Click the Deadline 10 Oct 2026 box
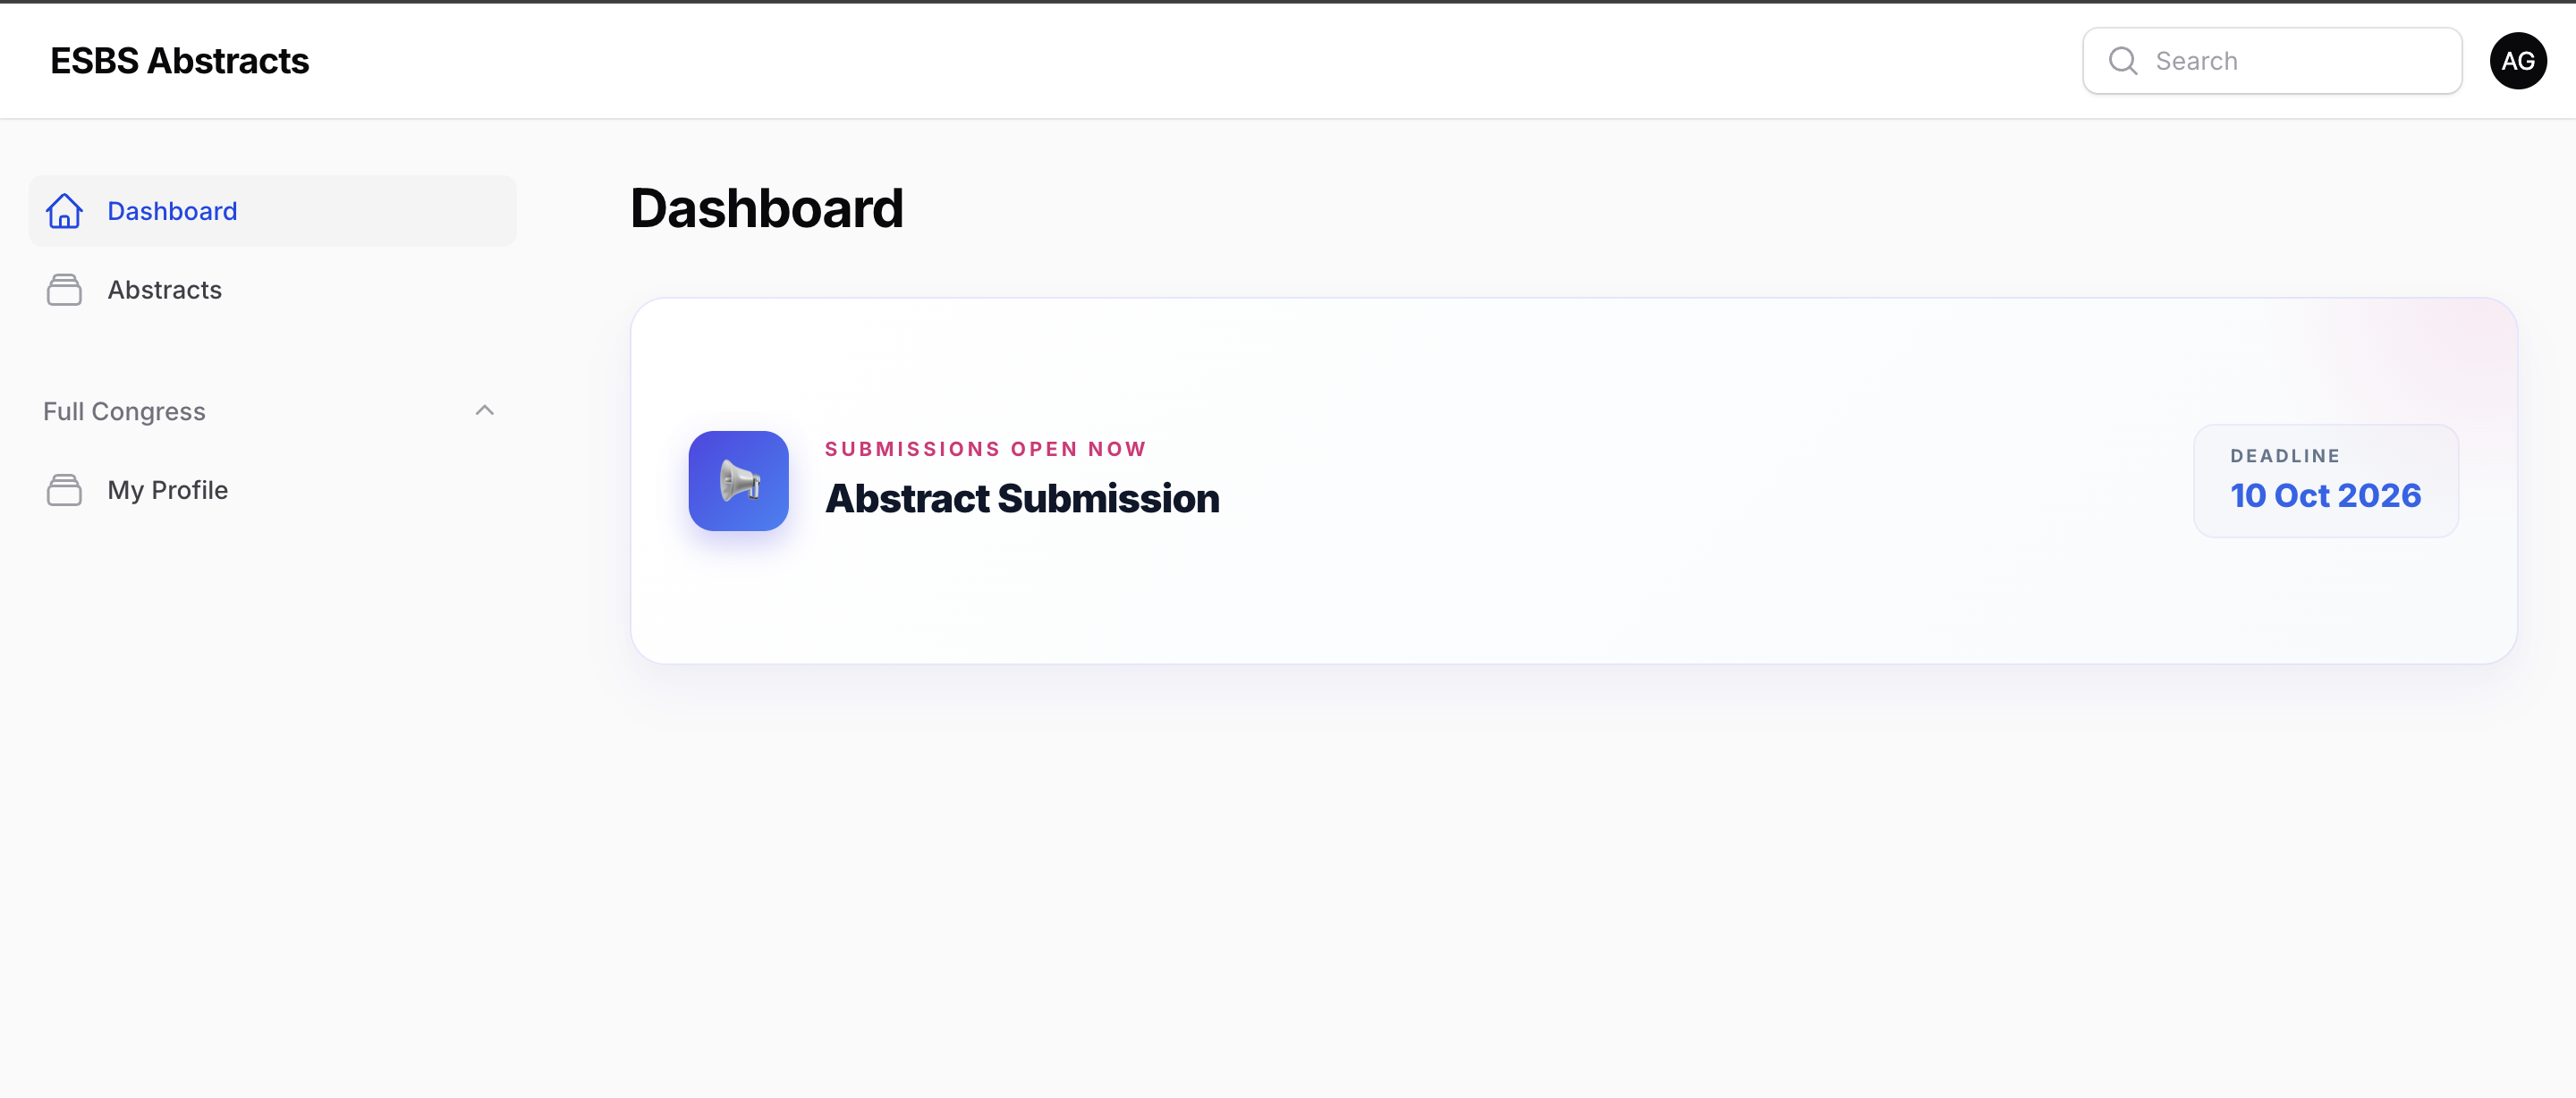The width and height of the screenshot is (2576, 1098). click(2325, 481)
